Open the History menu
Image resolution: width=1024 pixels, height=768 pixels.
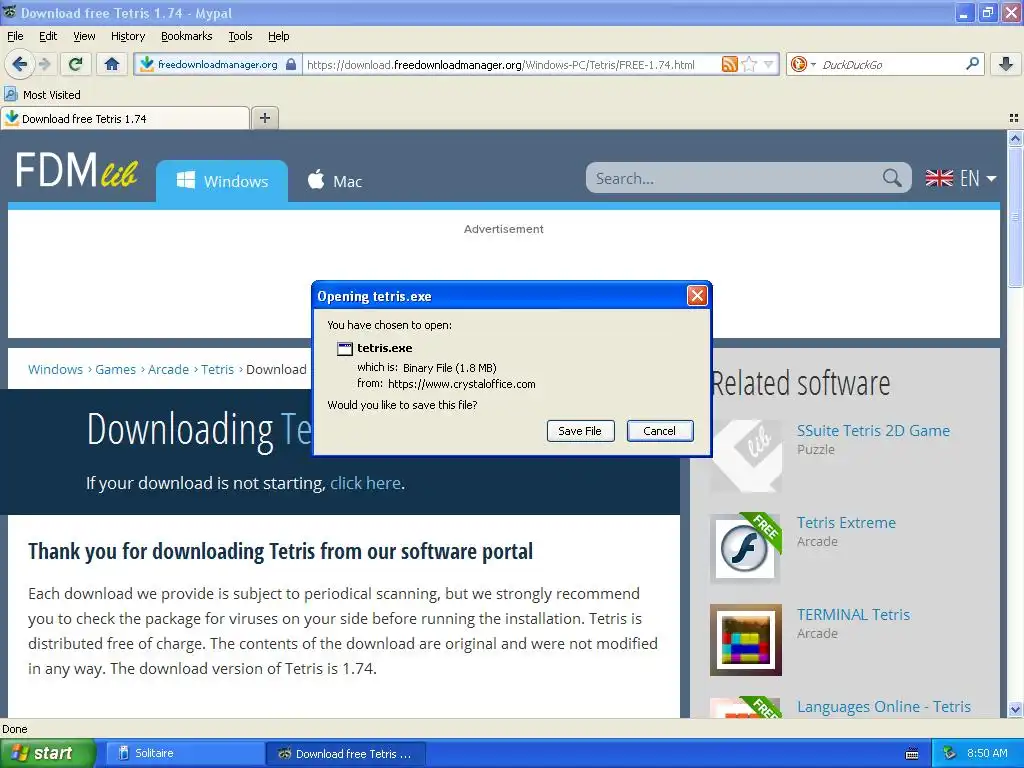click(127, 36)
